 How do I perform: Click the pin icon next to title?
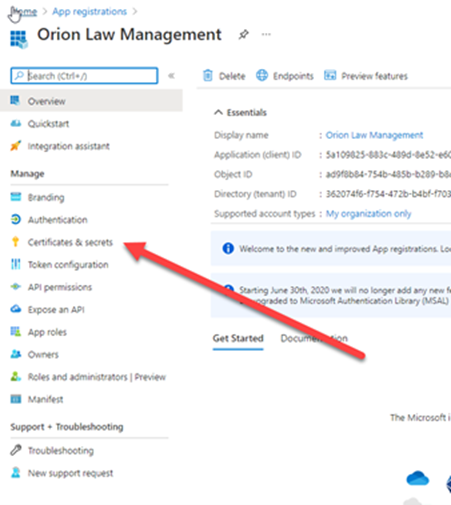(x=243, y=34)
